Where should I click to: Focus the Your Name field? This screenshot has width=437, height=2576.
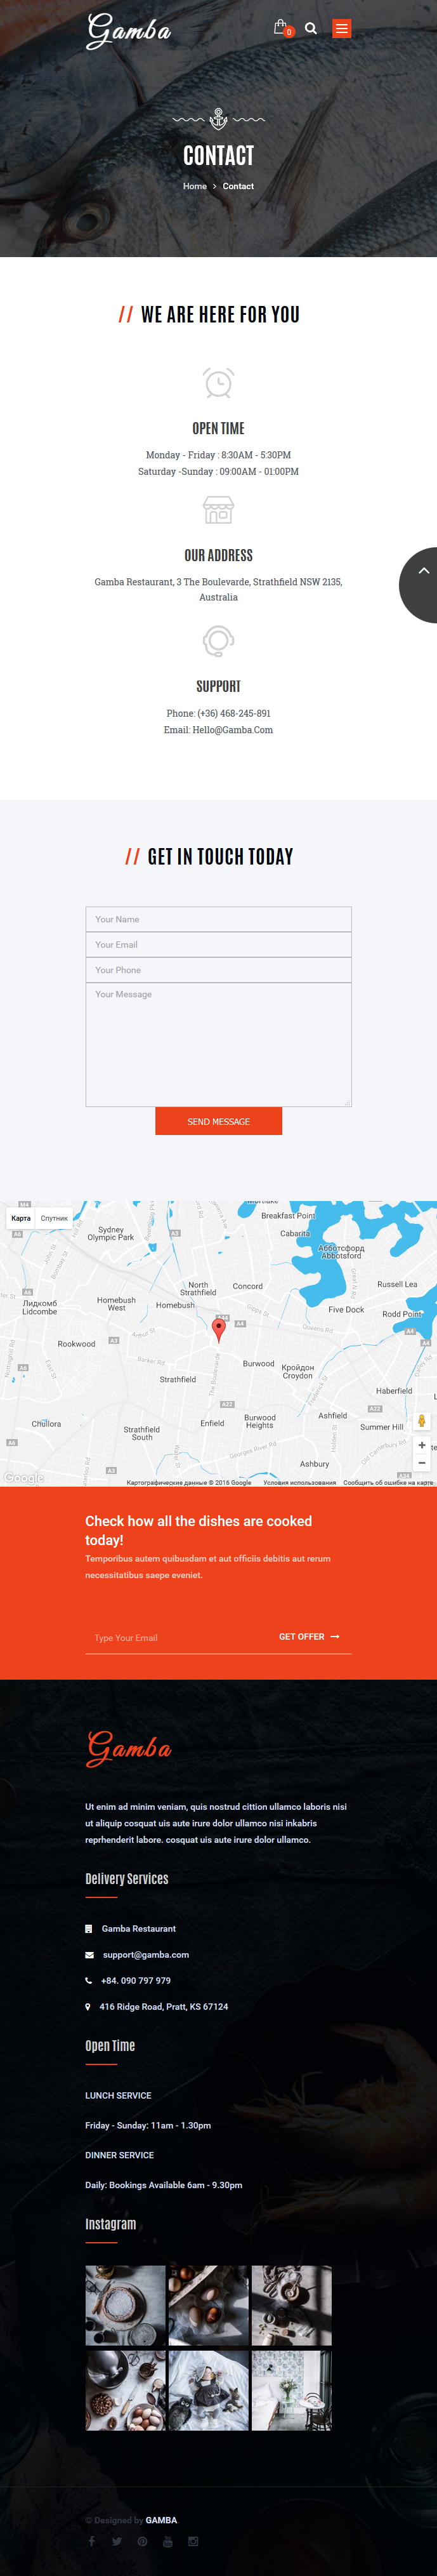(219, 919)
